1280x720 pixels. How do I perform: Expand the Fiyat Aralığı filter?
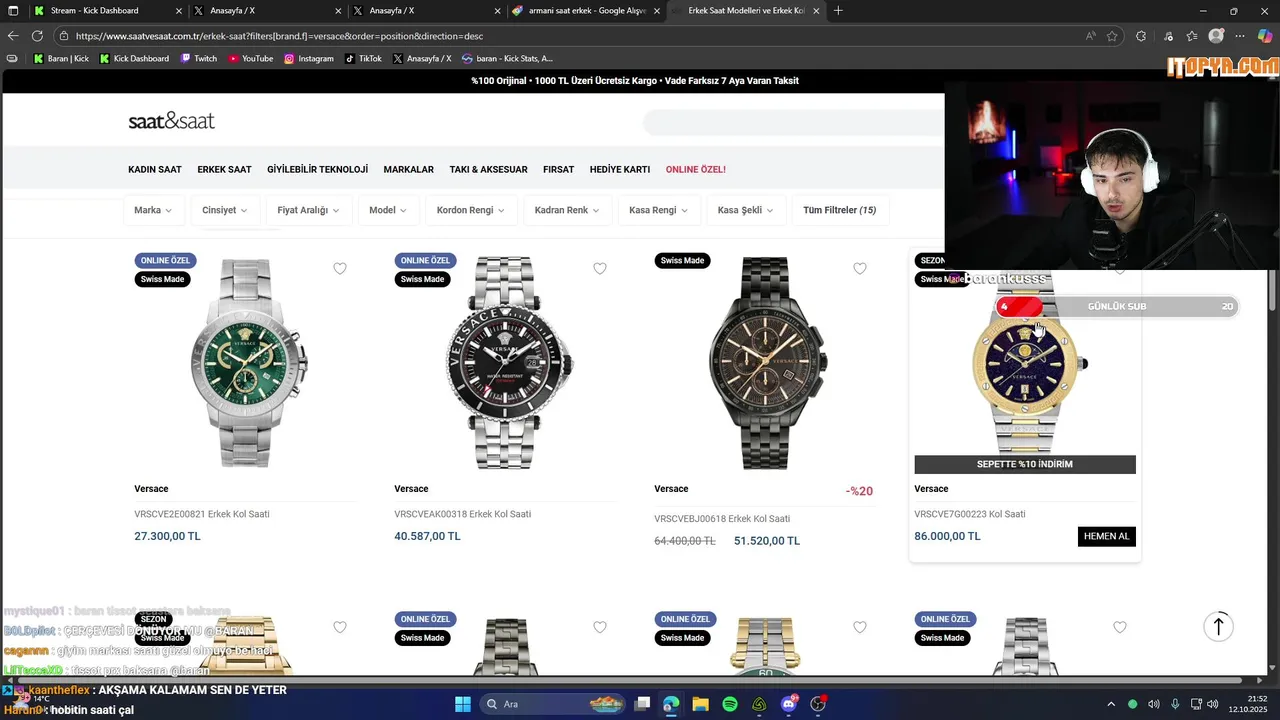click(308, 210)
